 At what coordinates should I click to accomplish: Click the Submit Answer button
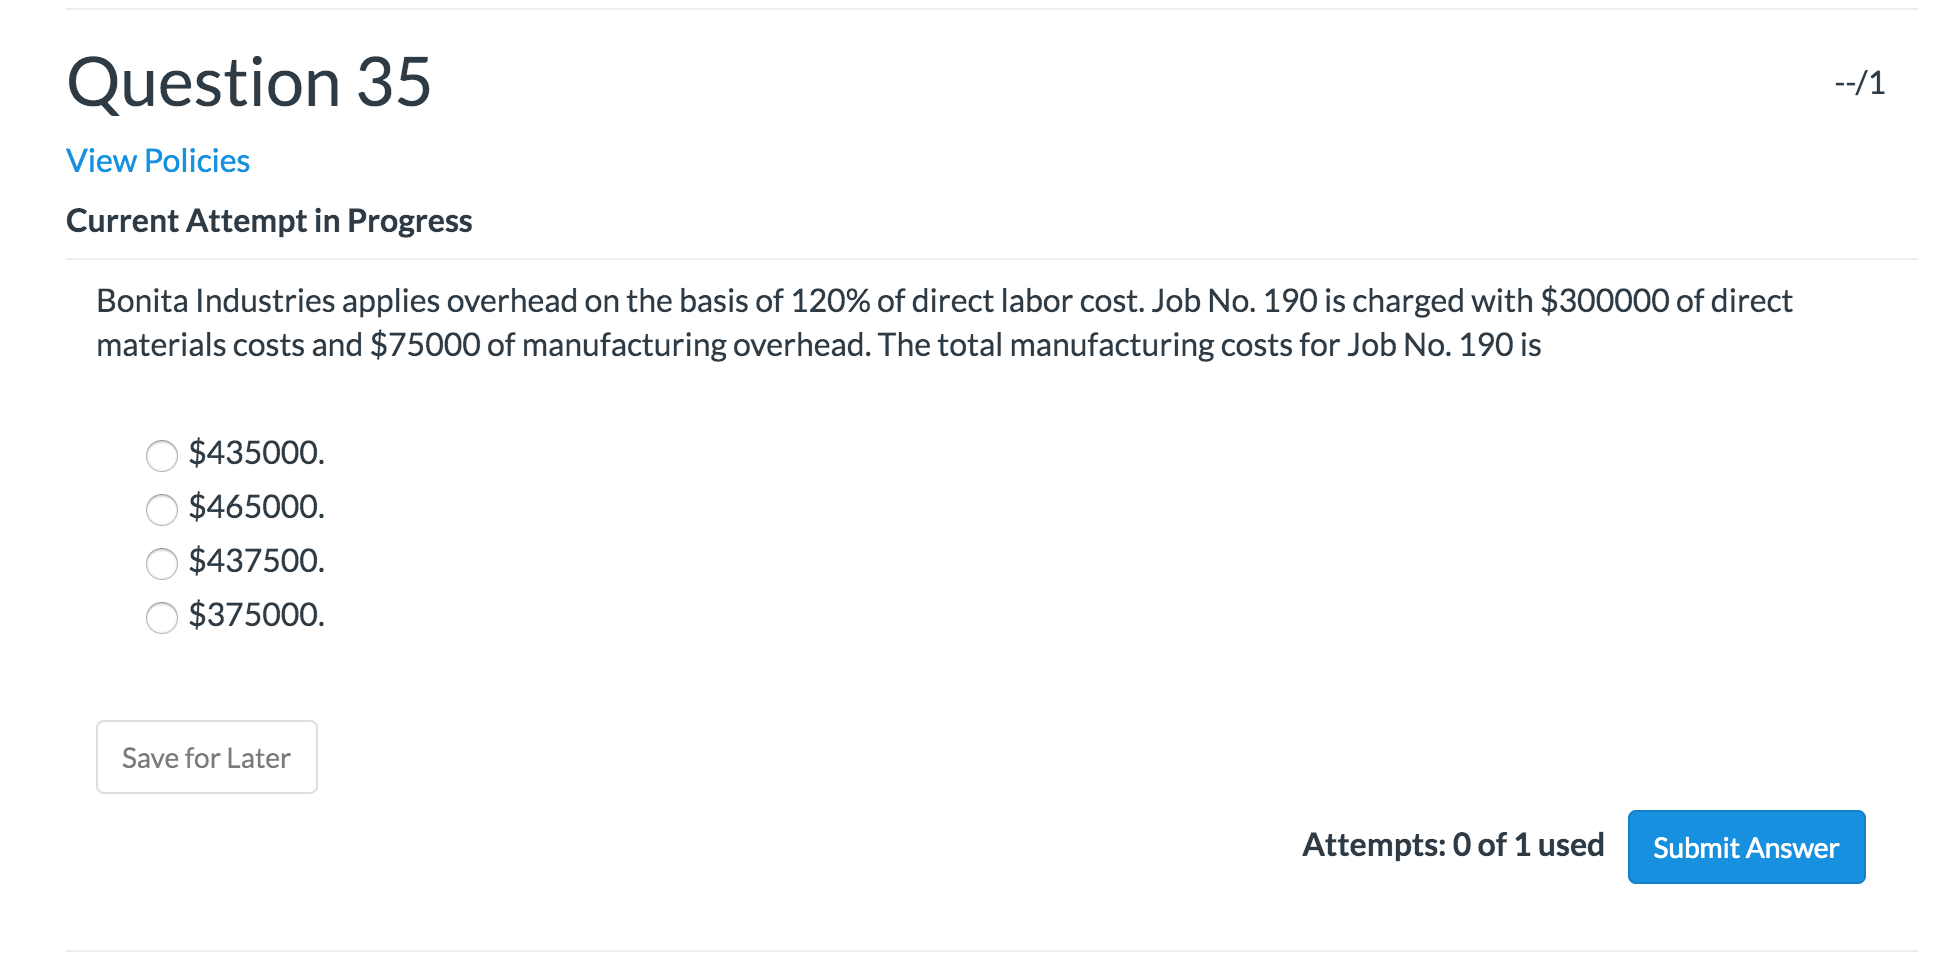coord(1746,847)
